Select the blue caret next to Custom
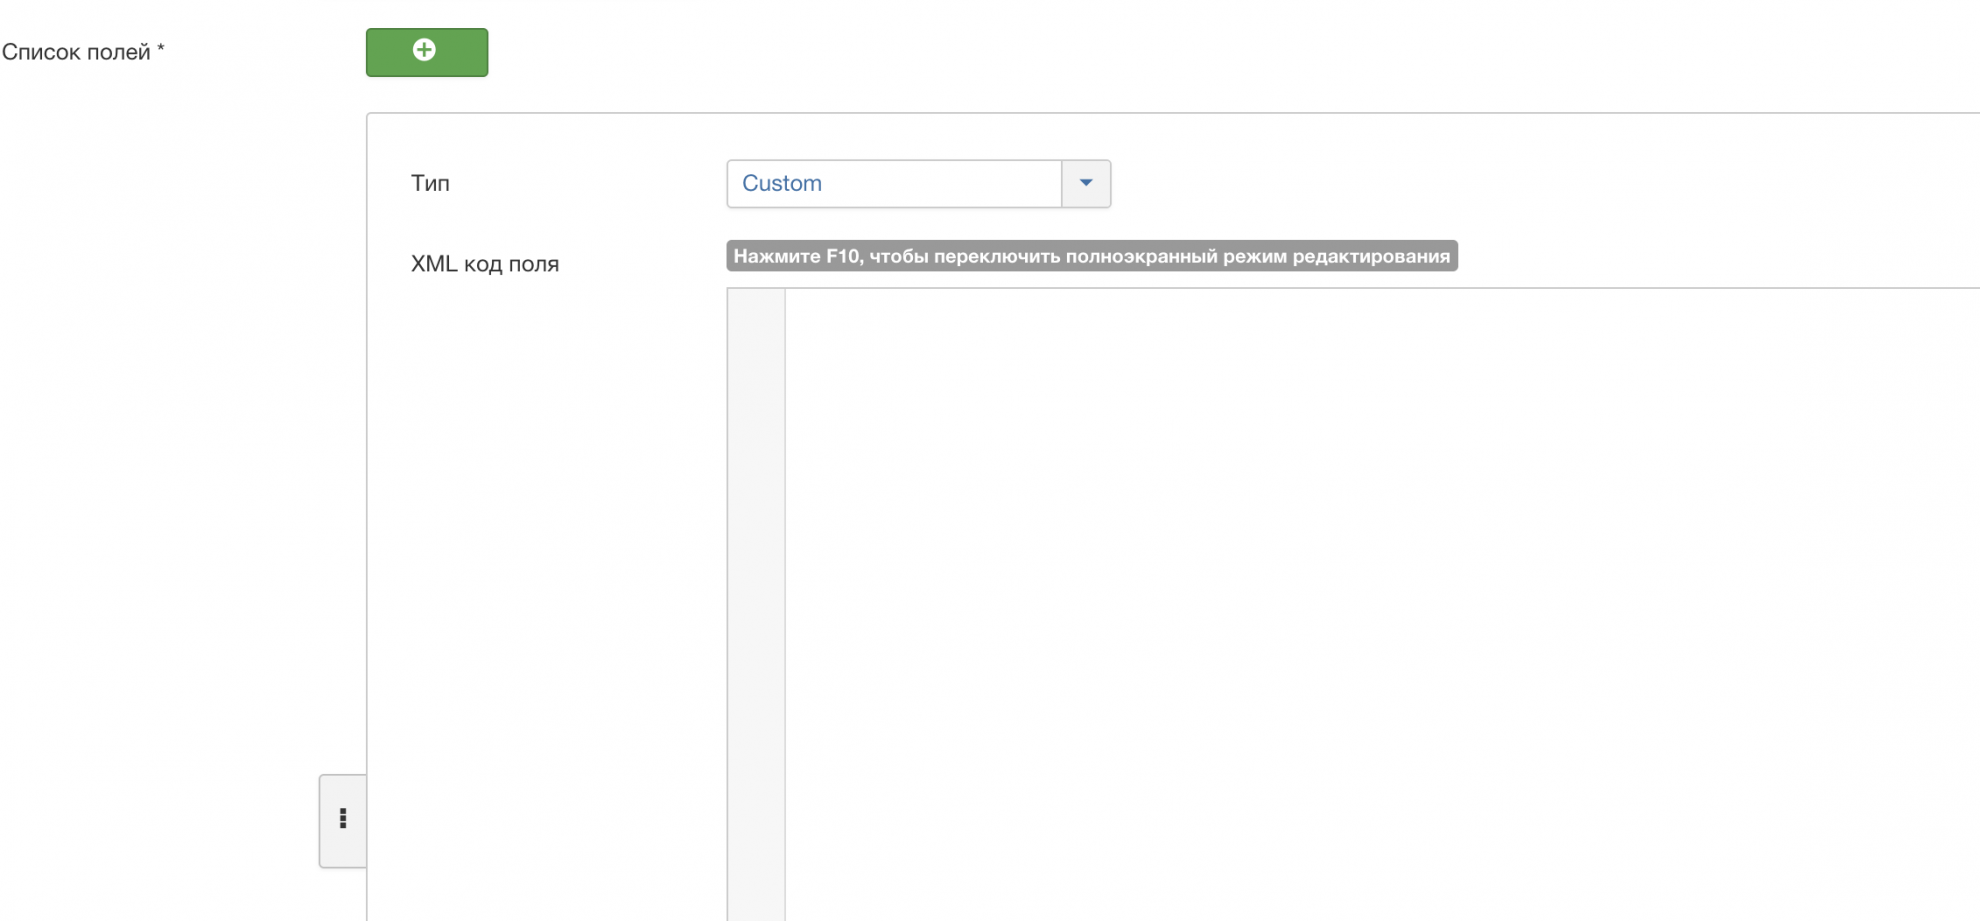Viewport: 1980px width, 921px height. pyautogui.click(x=1085, y=183)
